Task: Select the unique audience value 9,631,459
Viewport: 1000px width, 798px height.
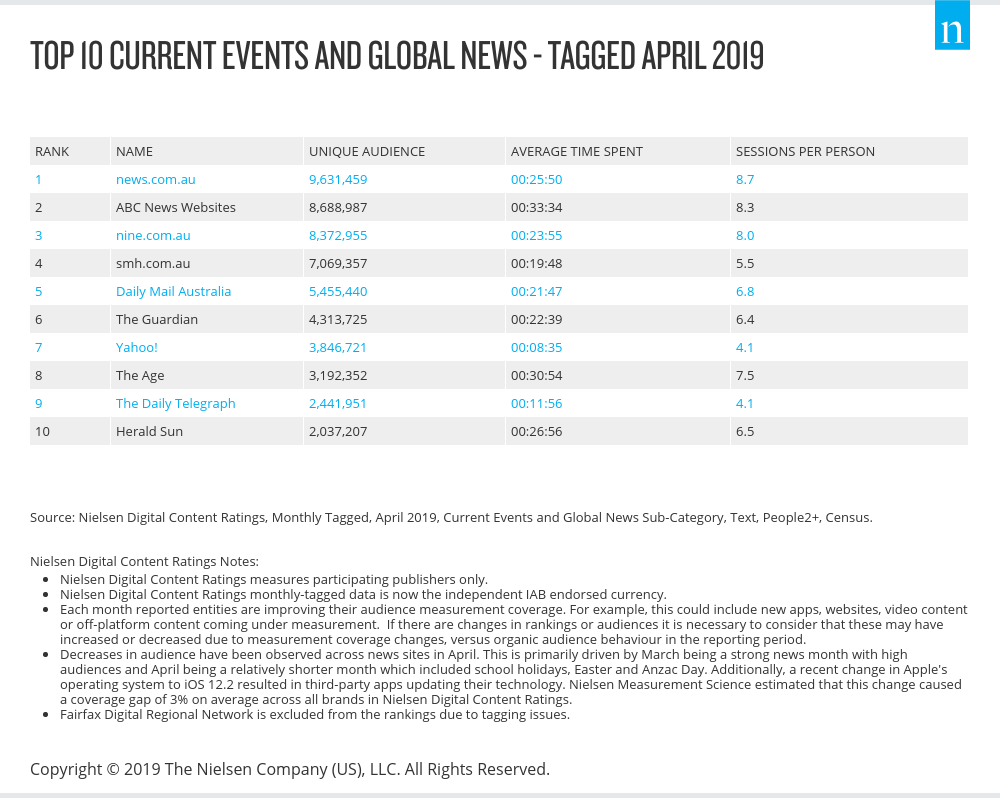Action: coord(338,179)
